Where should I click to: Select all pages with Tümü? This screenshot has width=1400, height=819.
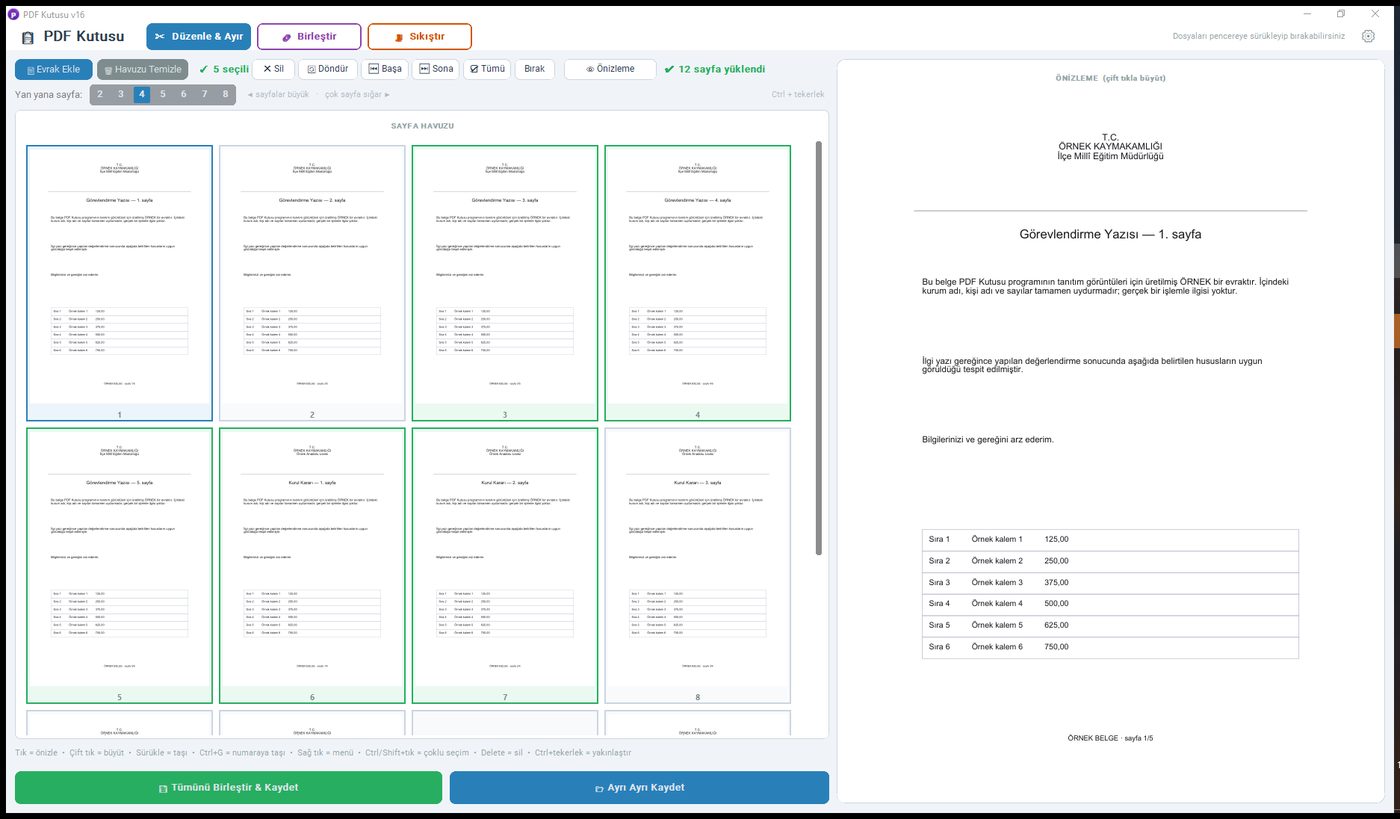click(488, 69)
